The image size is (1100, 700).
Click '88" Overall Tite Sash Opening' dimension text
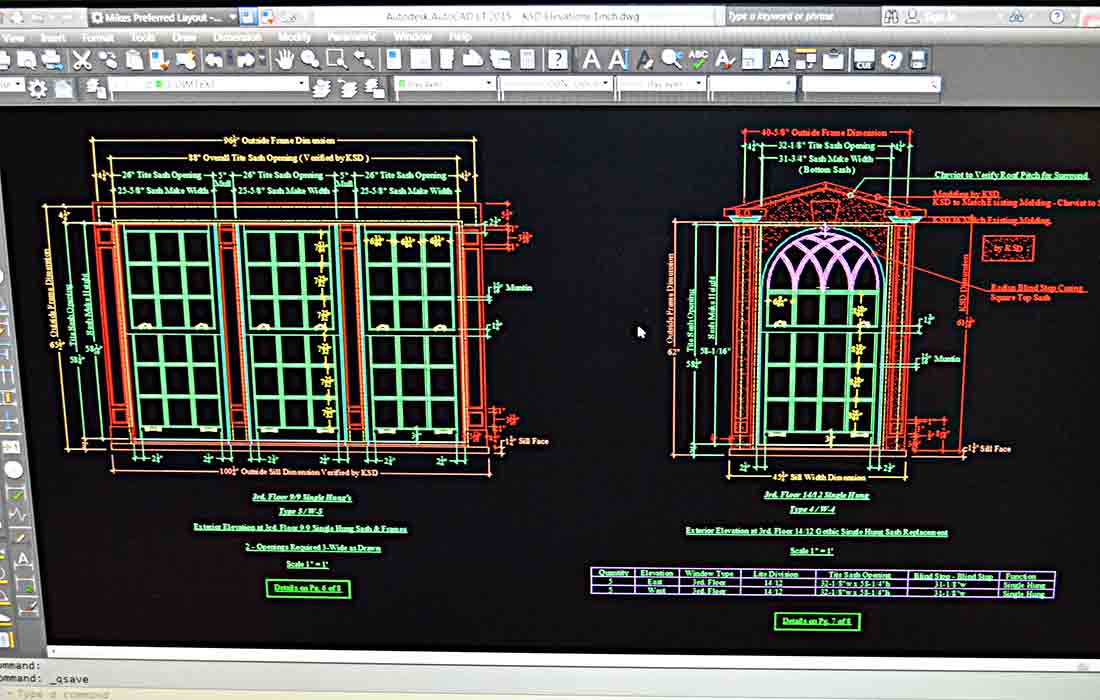click(279, 158)
